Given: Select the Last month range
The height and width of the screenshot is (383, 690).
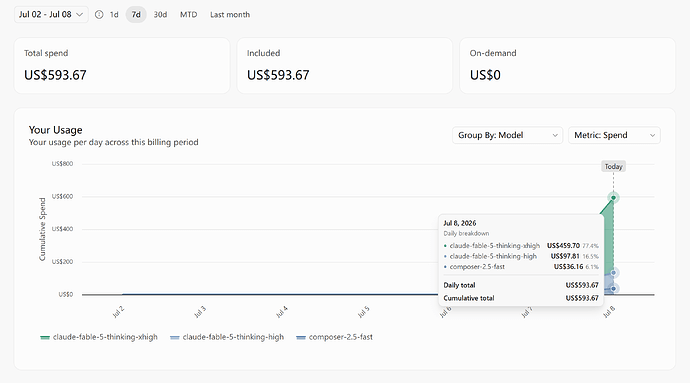Looking at the screenshot, I should click(230, 15).
